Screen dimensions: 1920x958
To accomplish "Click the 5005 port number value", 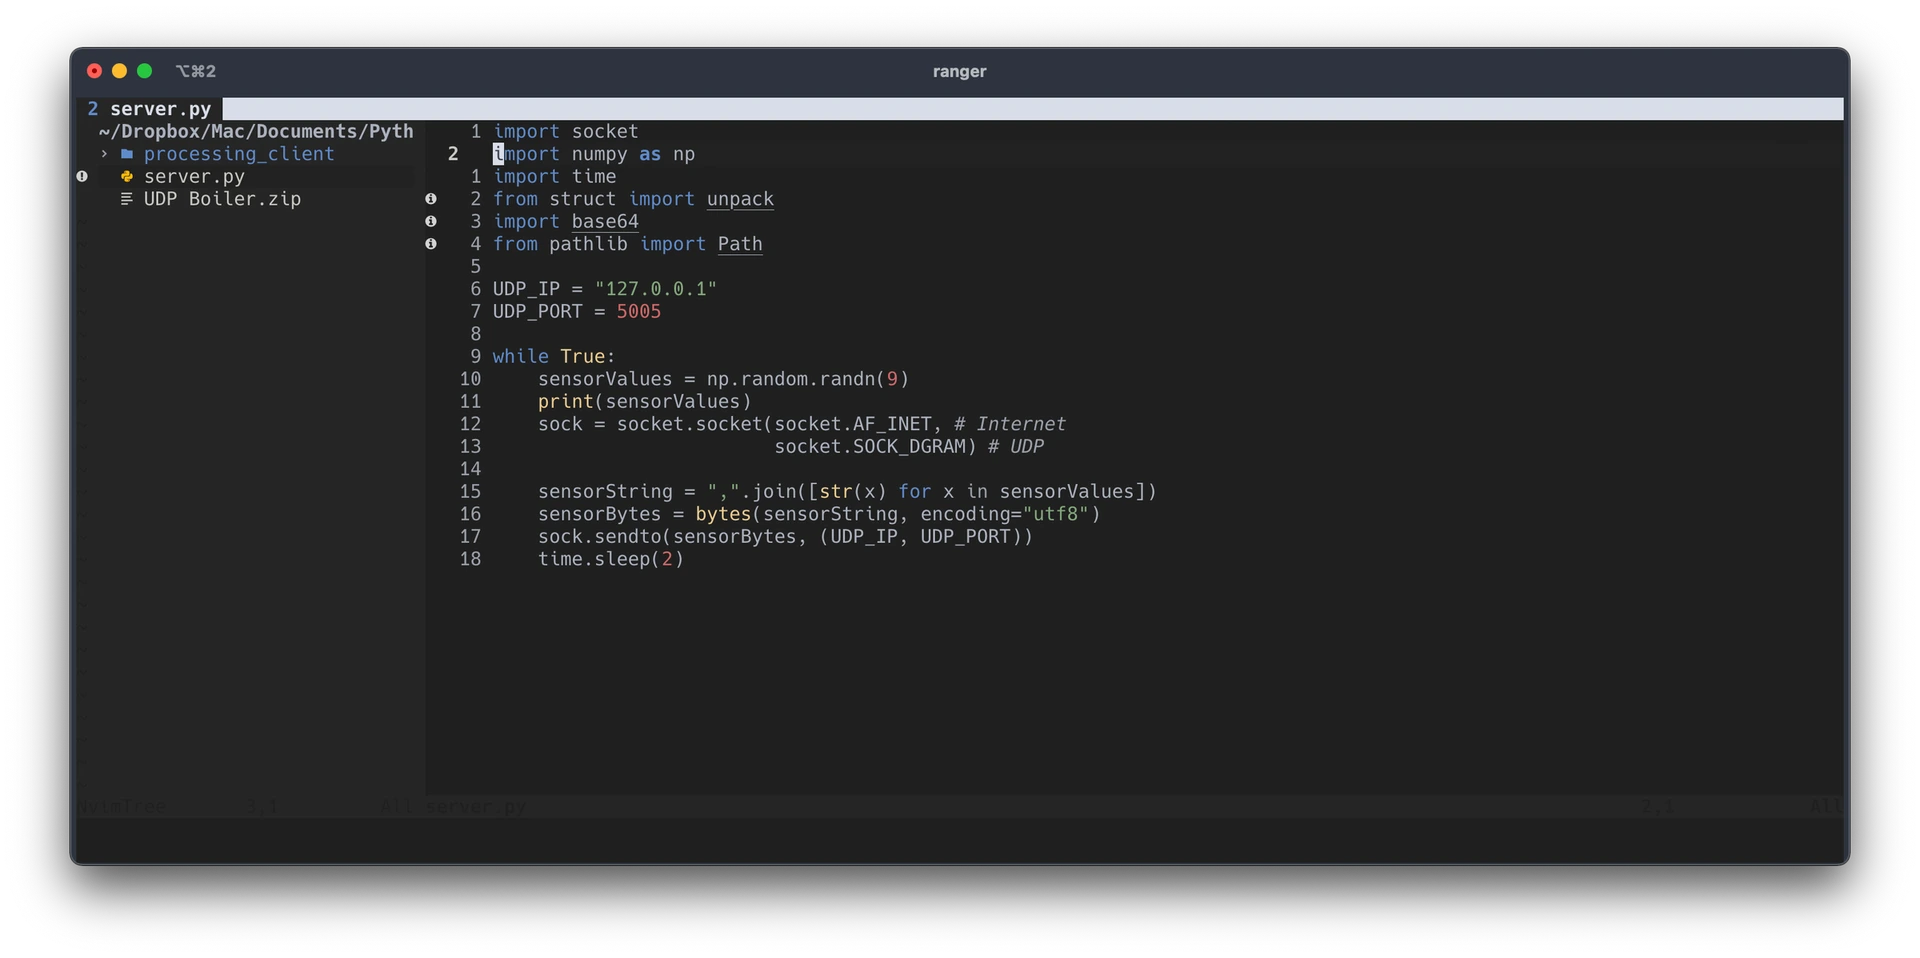I will [638, 312].
